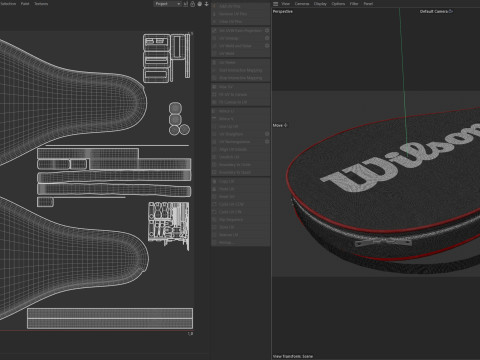Run UV Weld and Relax

coord(237,46)
